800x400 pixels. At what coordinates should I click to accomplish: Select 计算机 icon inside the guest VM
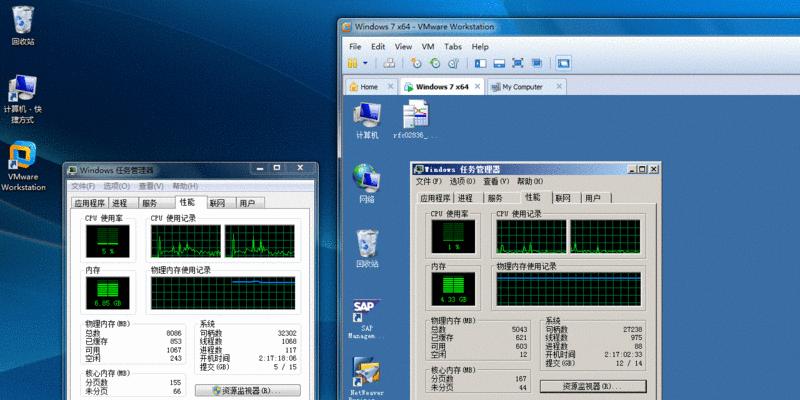[367, 120]
